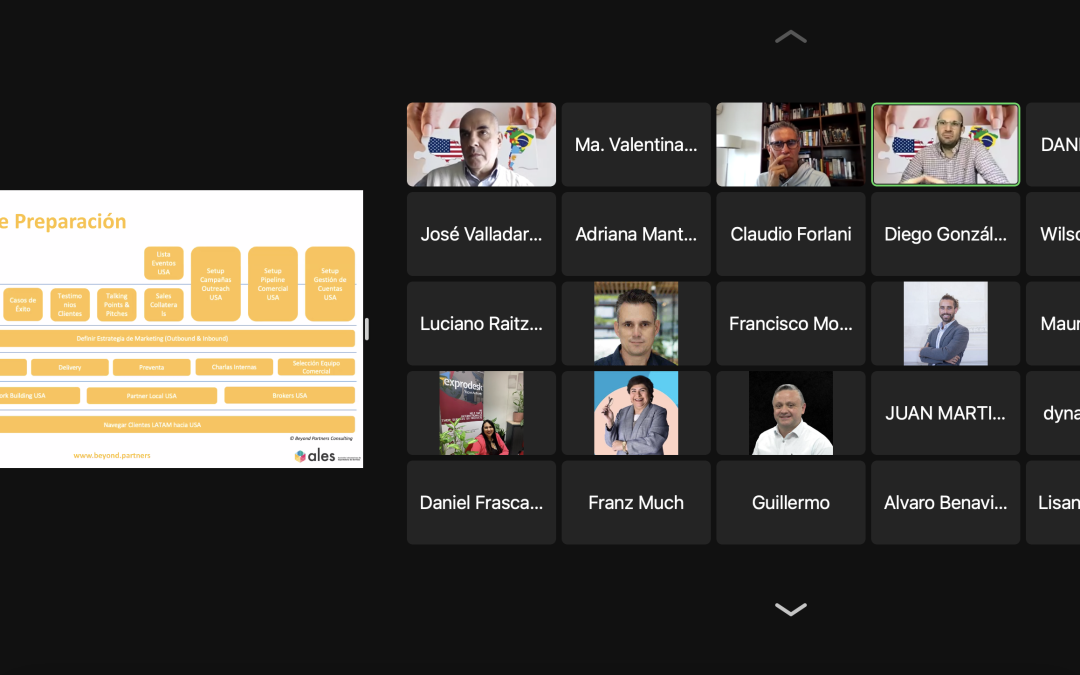Select the Alvaro Benavi participant tile
1080x675 pixels.
945,503
